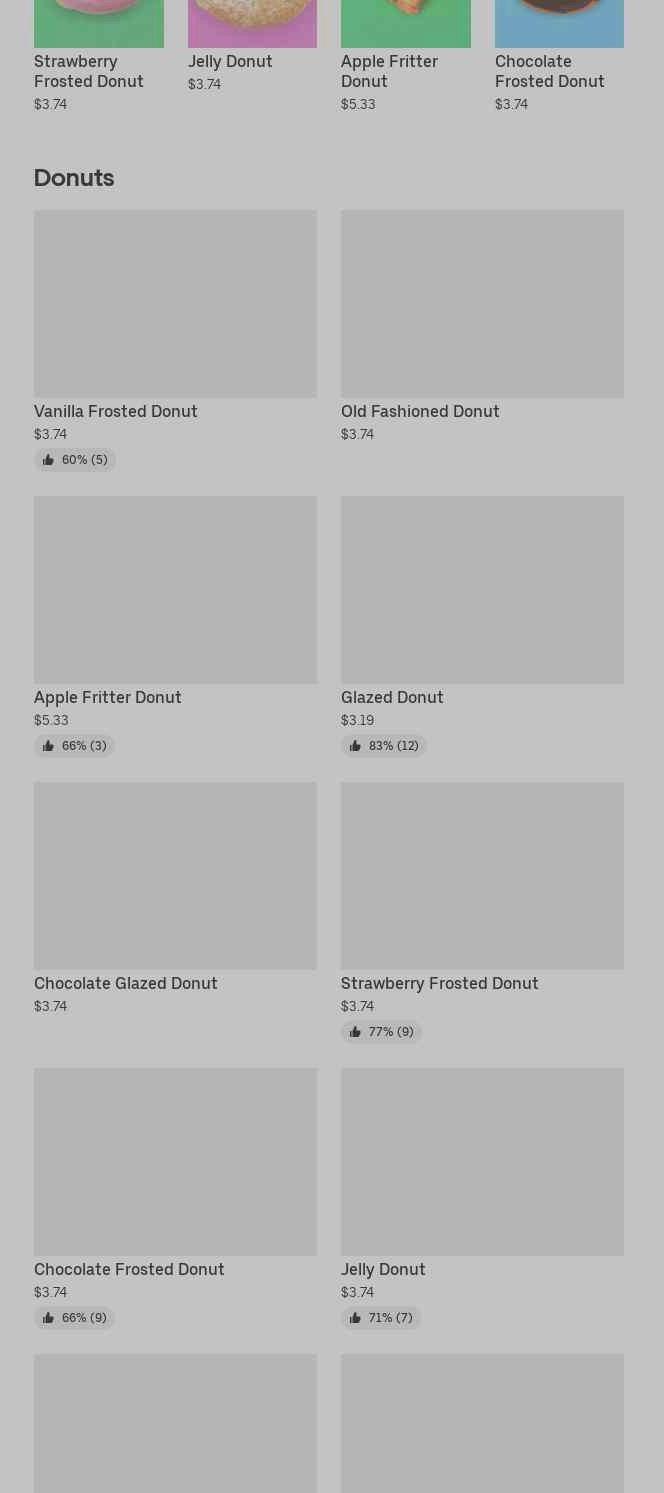
Task: Click thumbs-up icon under Vanilla Frosted Donut
Action: [x=48, y=460]
